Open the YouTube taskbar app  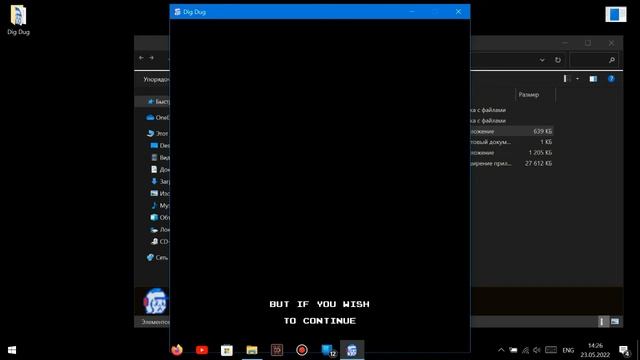[202, 350]
